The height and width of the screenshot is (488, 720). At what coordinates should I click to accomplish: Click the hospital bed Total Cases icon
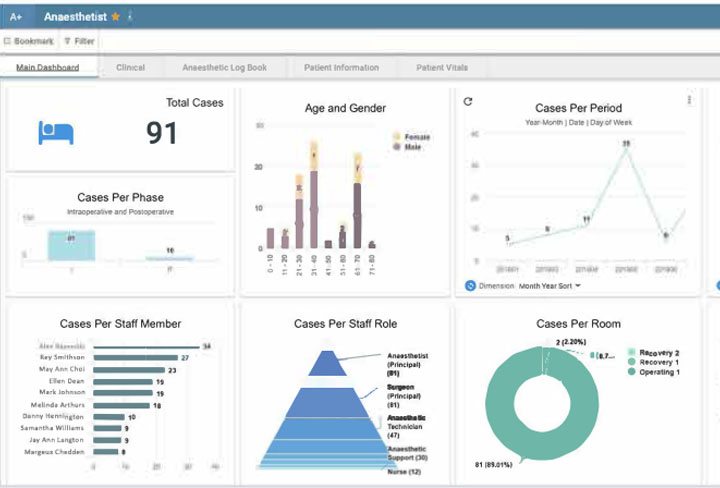(55, 131)
